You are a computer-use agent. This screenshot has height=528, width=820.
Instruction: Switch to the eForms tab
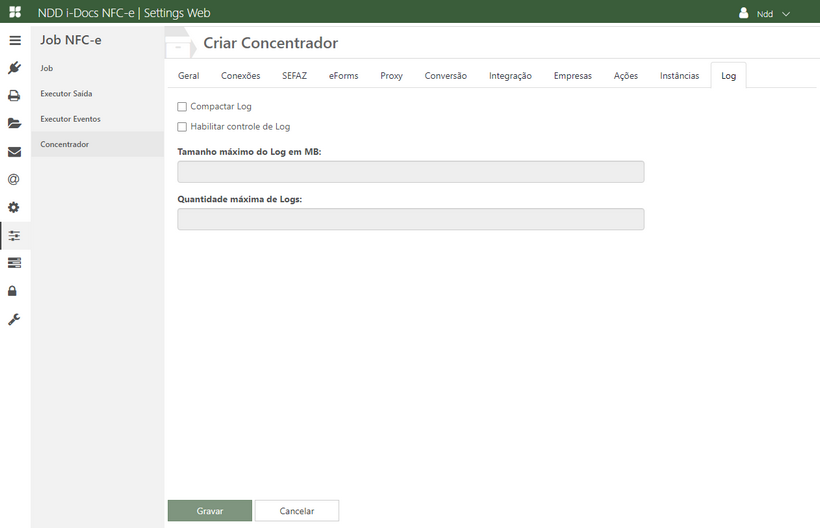344,76
